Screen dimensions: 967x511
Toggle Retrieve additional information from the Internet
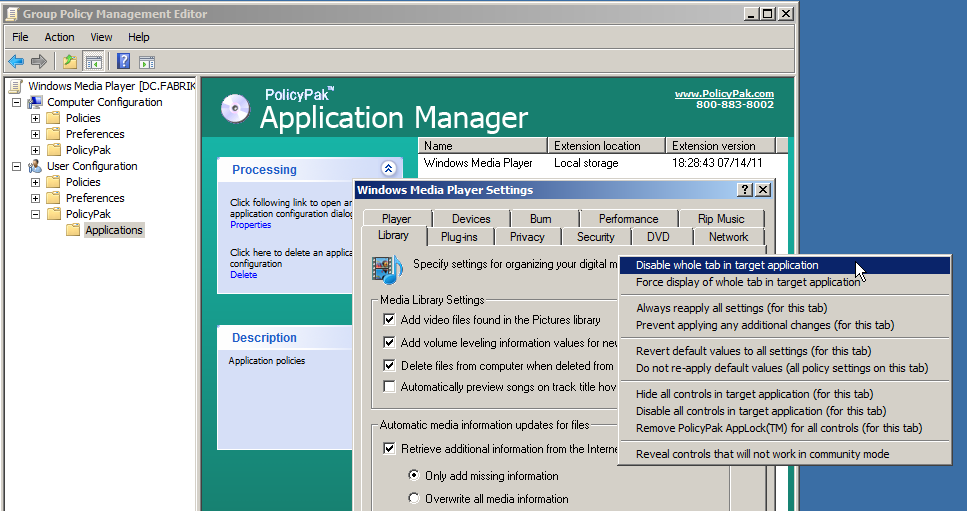pos(389,449)
